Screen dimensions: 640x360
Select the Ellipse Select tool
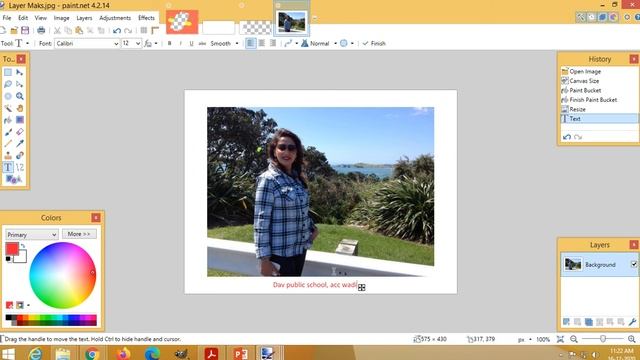pos(8,96)
